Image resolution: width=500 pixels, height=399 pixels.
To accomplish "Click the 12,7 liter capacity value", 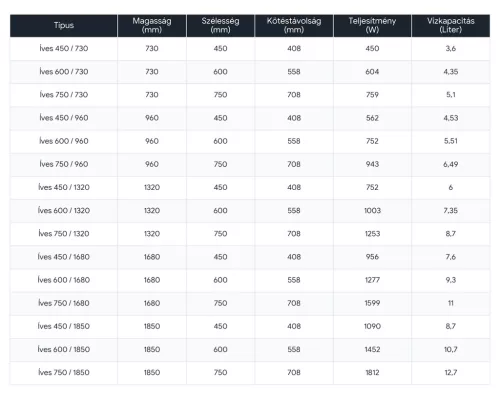I will pyautogui.click(x=451, y=373).
